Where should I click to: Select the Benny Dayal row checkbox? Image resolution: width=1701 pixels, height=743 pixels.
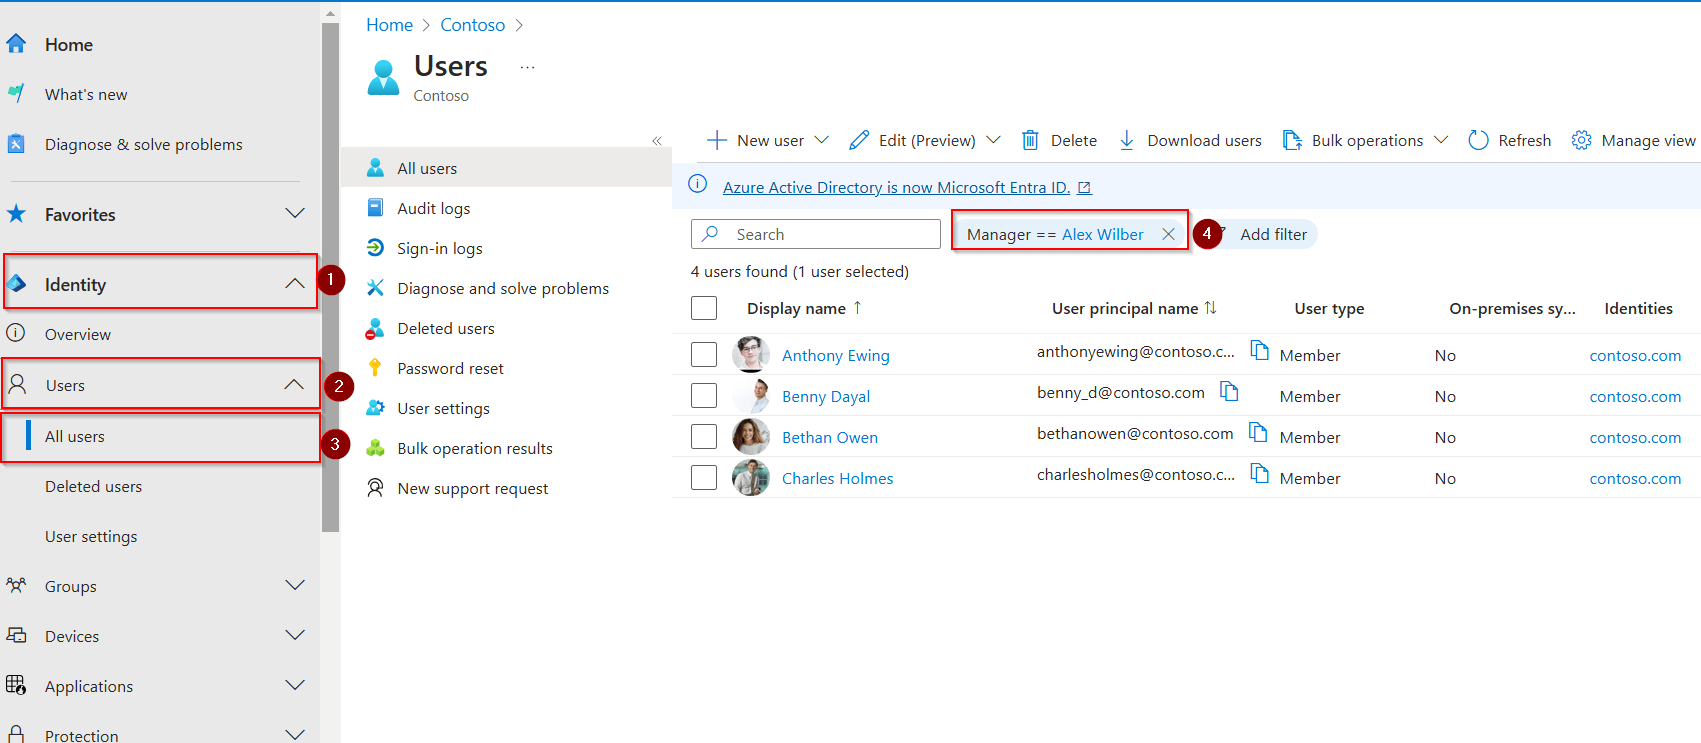(x=704, y=396)
